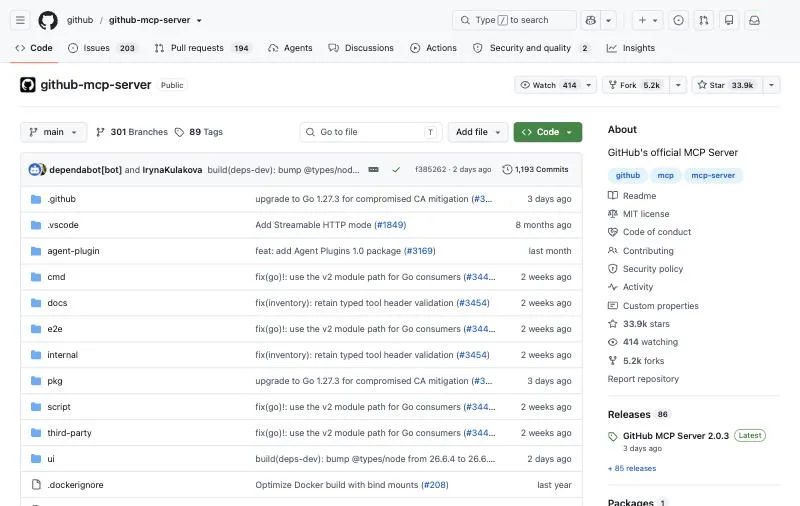
Task: Open pull request #1849 link
Action: tap(390, 225)
